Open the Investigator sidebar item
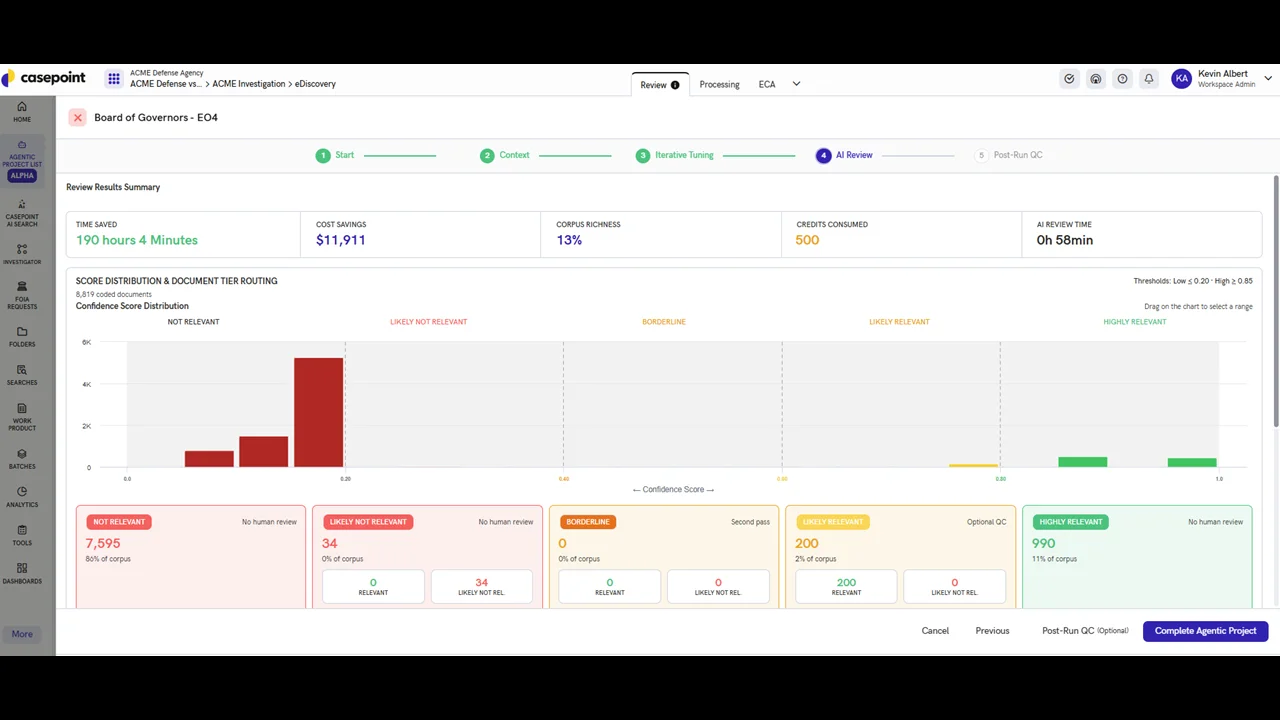Viewport: 1280px width, 720px height. 22,254
